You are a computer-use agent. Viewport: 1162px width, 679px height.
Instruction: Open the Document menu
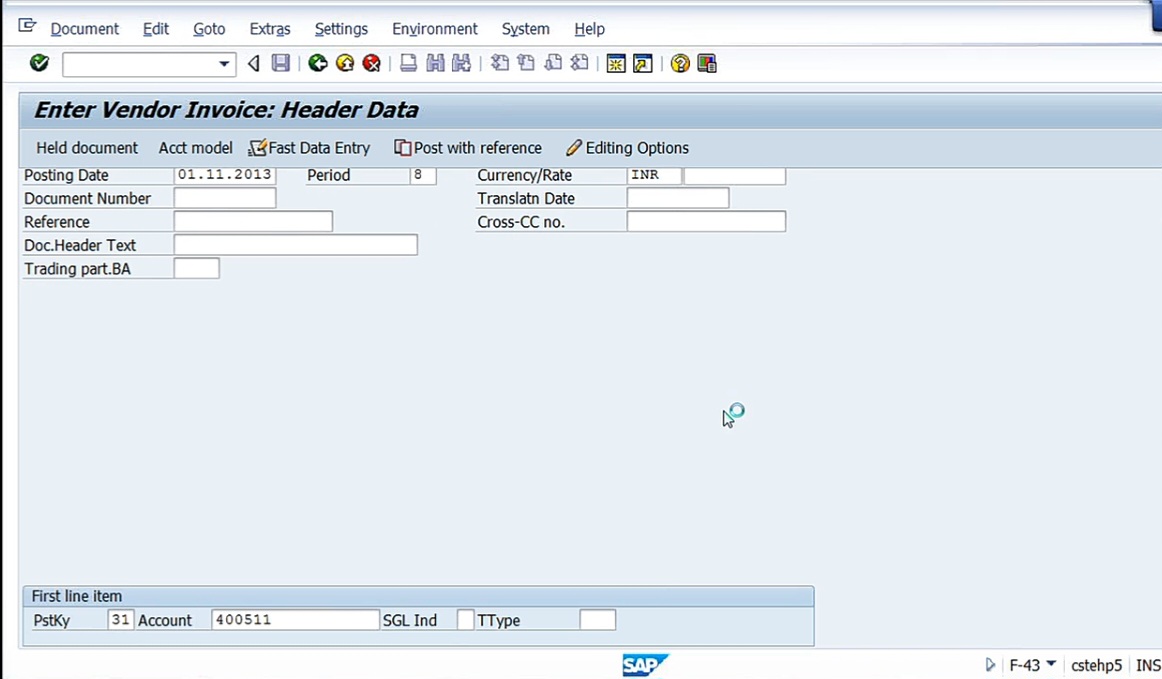click(84, 29)
